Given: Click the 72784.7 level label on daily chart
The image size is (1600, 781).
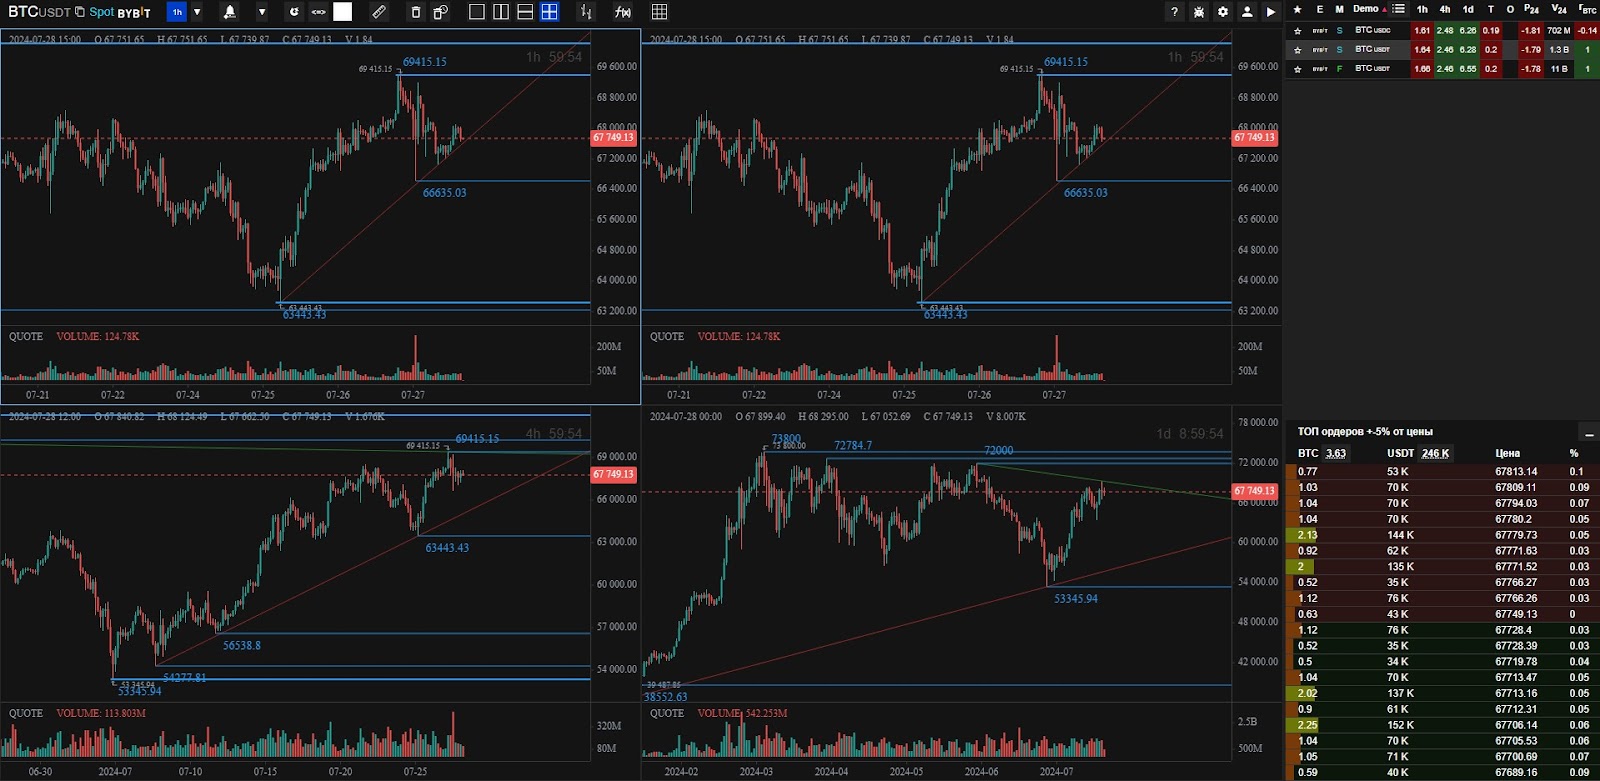Looking at the screenshot, I should pos(853,446).
